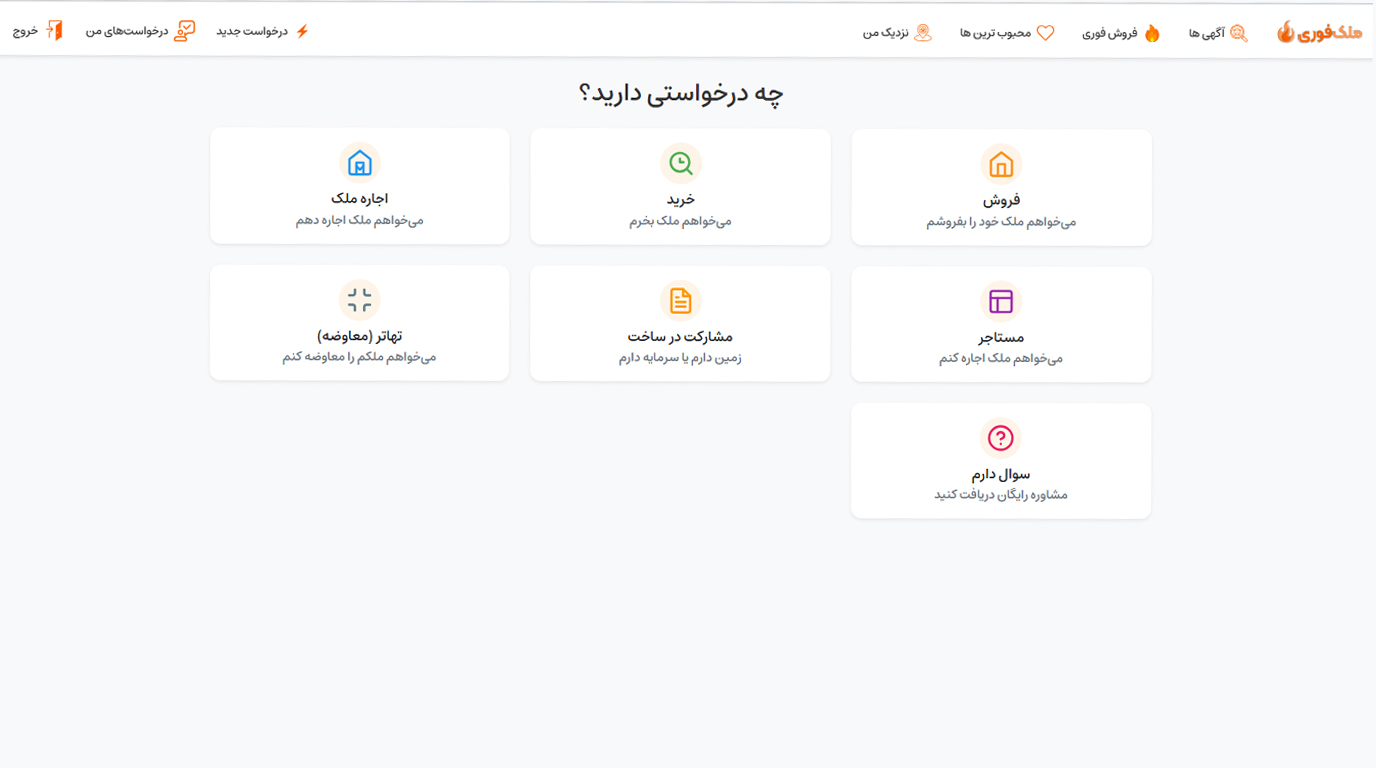The height and width of the screenshot is (768, 1376).
Task: Click the green magnifier-clock icon on خرید card
Action: (x=680, y=162)
